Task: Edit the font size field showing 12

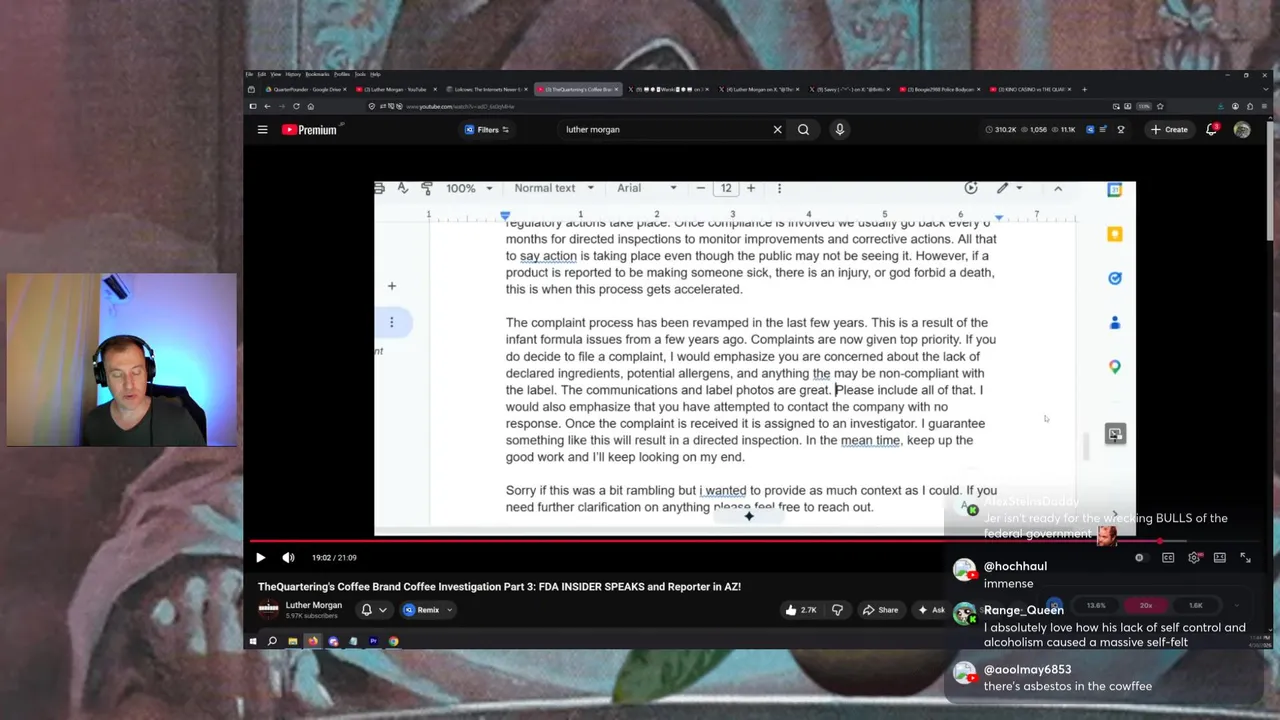Action: (x=726, y=188)
